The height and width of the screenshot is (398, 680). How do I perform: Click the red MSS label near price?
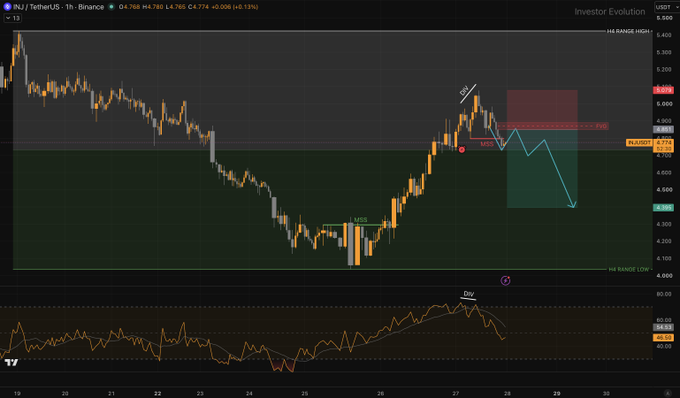pyautogui.click(x=487, y=144)
